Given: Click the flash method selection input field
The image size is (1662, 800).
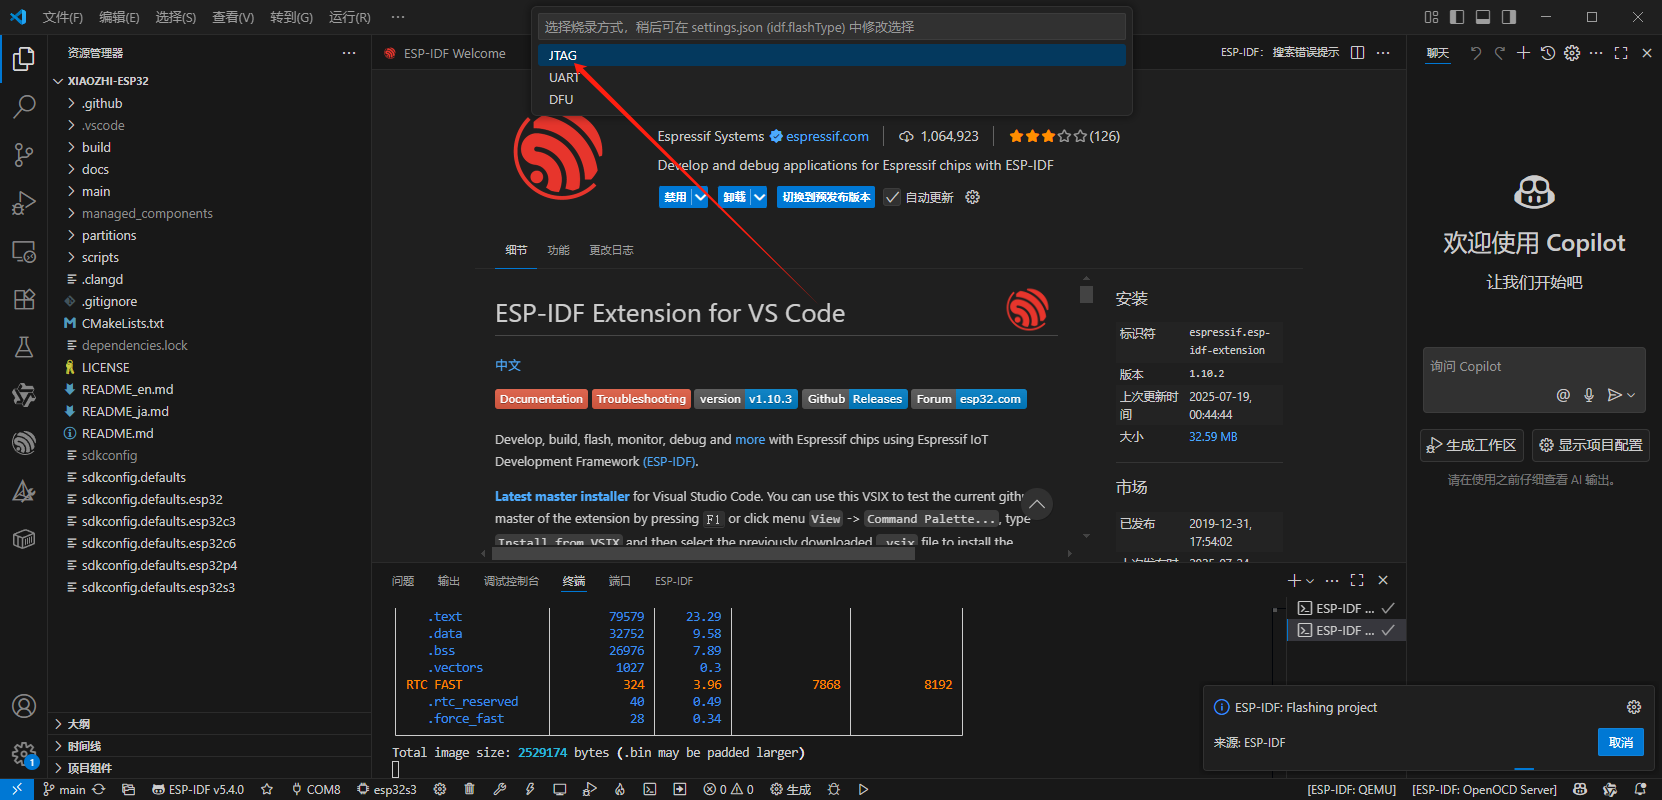Looking at the screenshot, I should coord(832,27).
